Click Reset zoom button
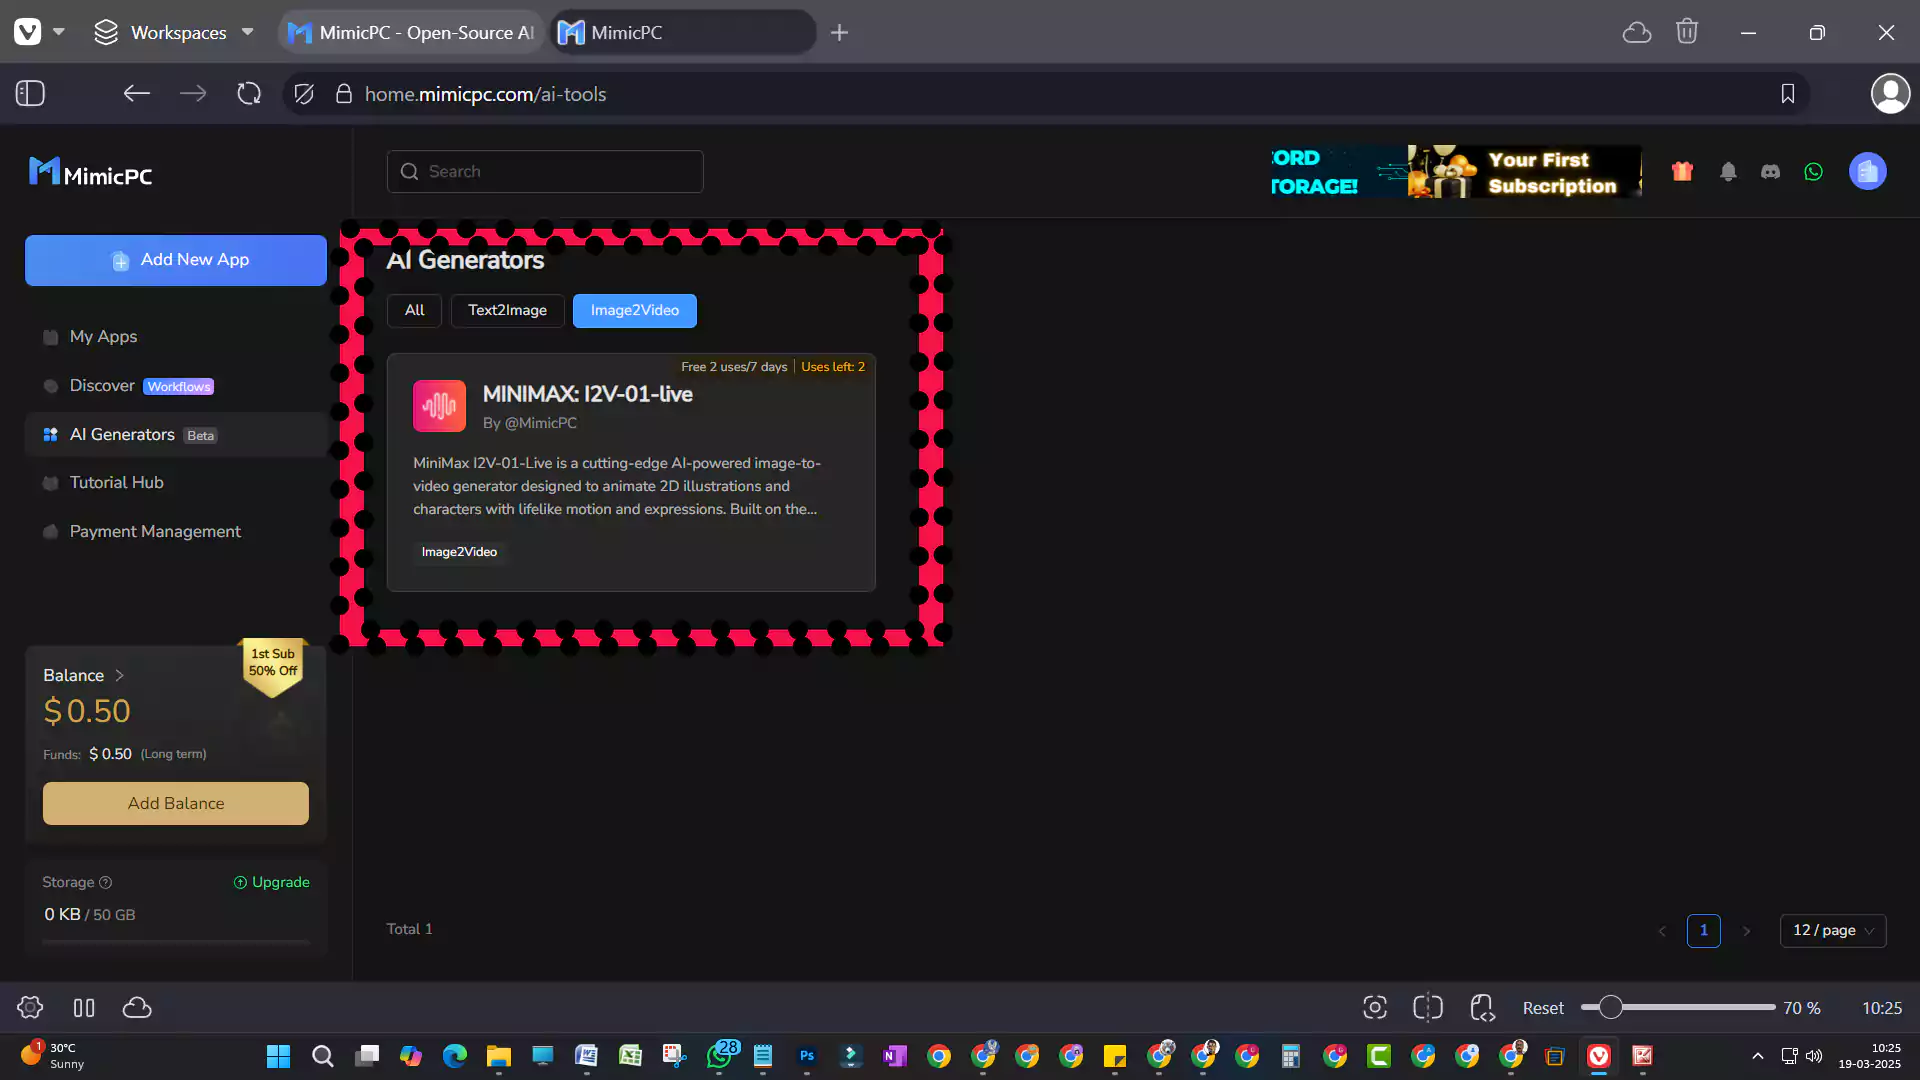The image size is (1920, 1080). click(1543, 1008)
